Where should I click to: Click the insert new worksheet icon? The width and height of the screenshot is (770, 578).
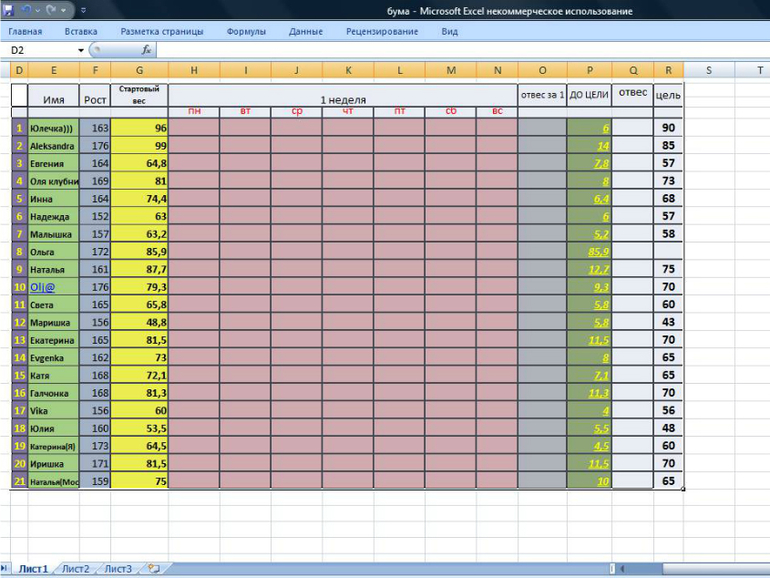(154, 568)
